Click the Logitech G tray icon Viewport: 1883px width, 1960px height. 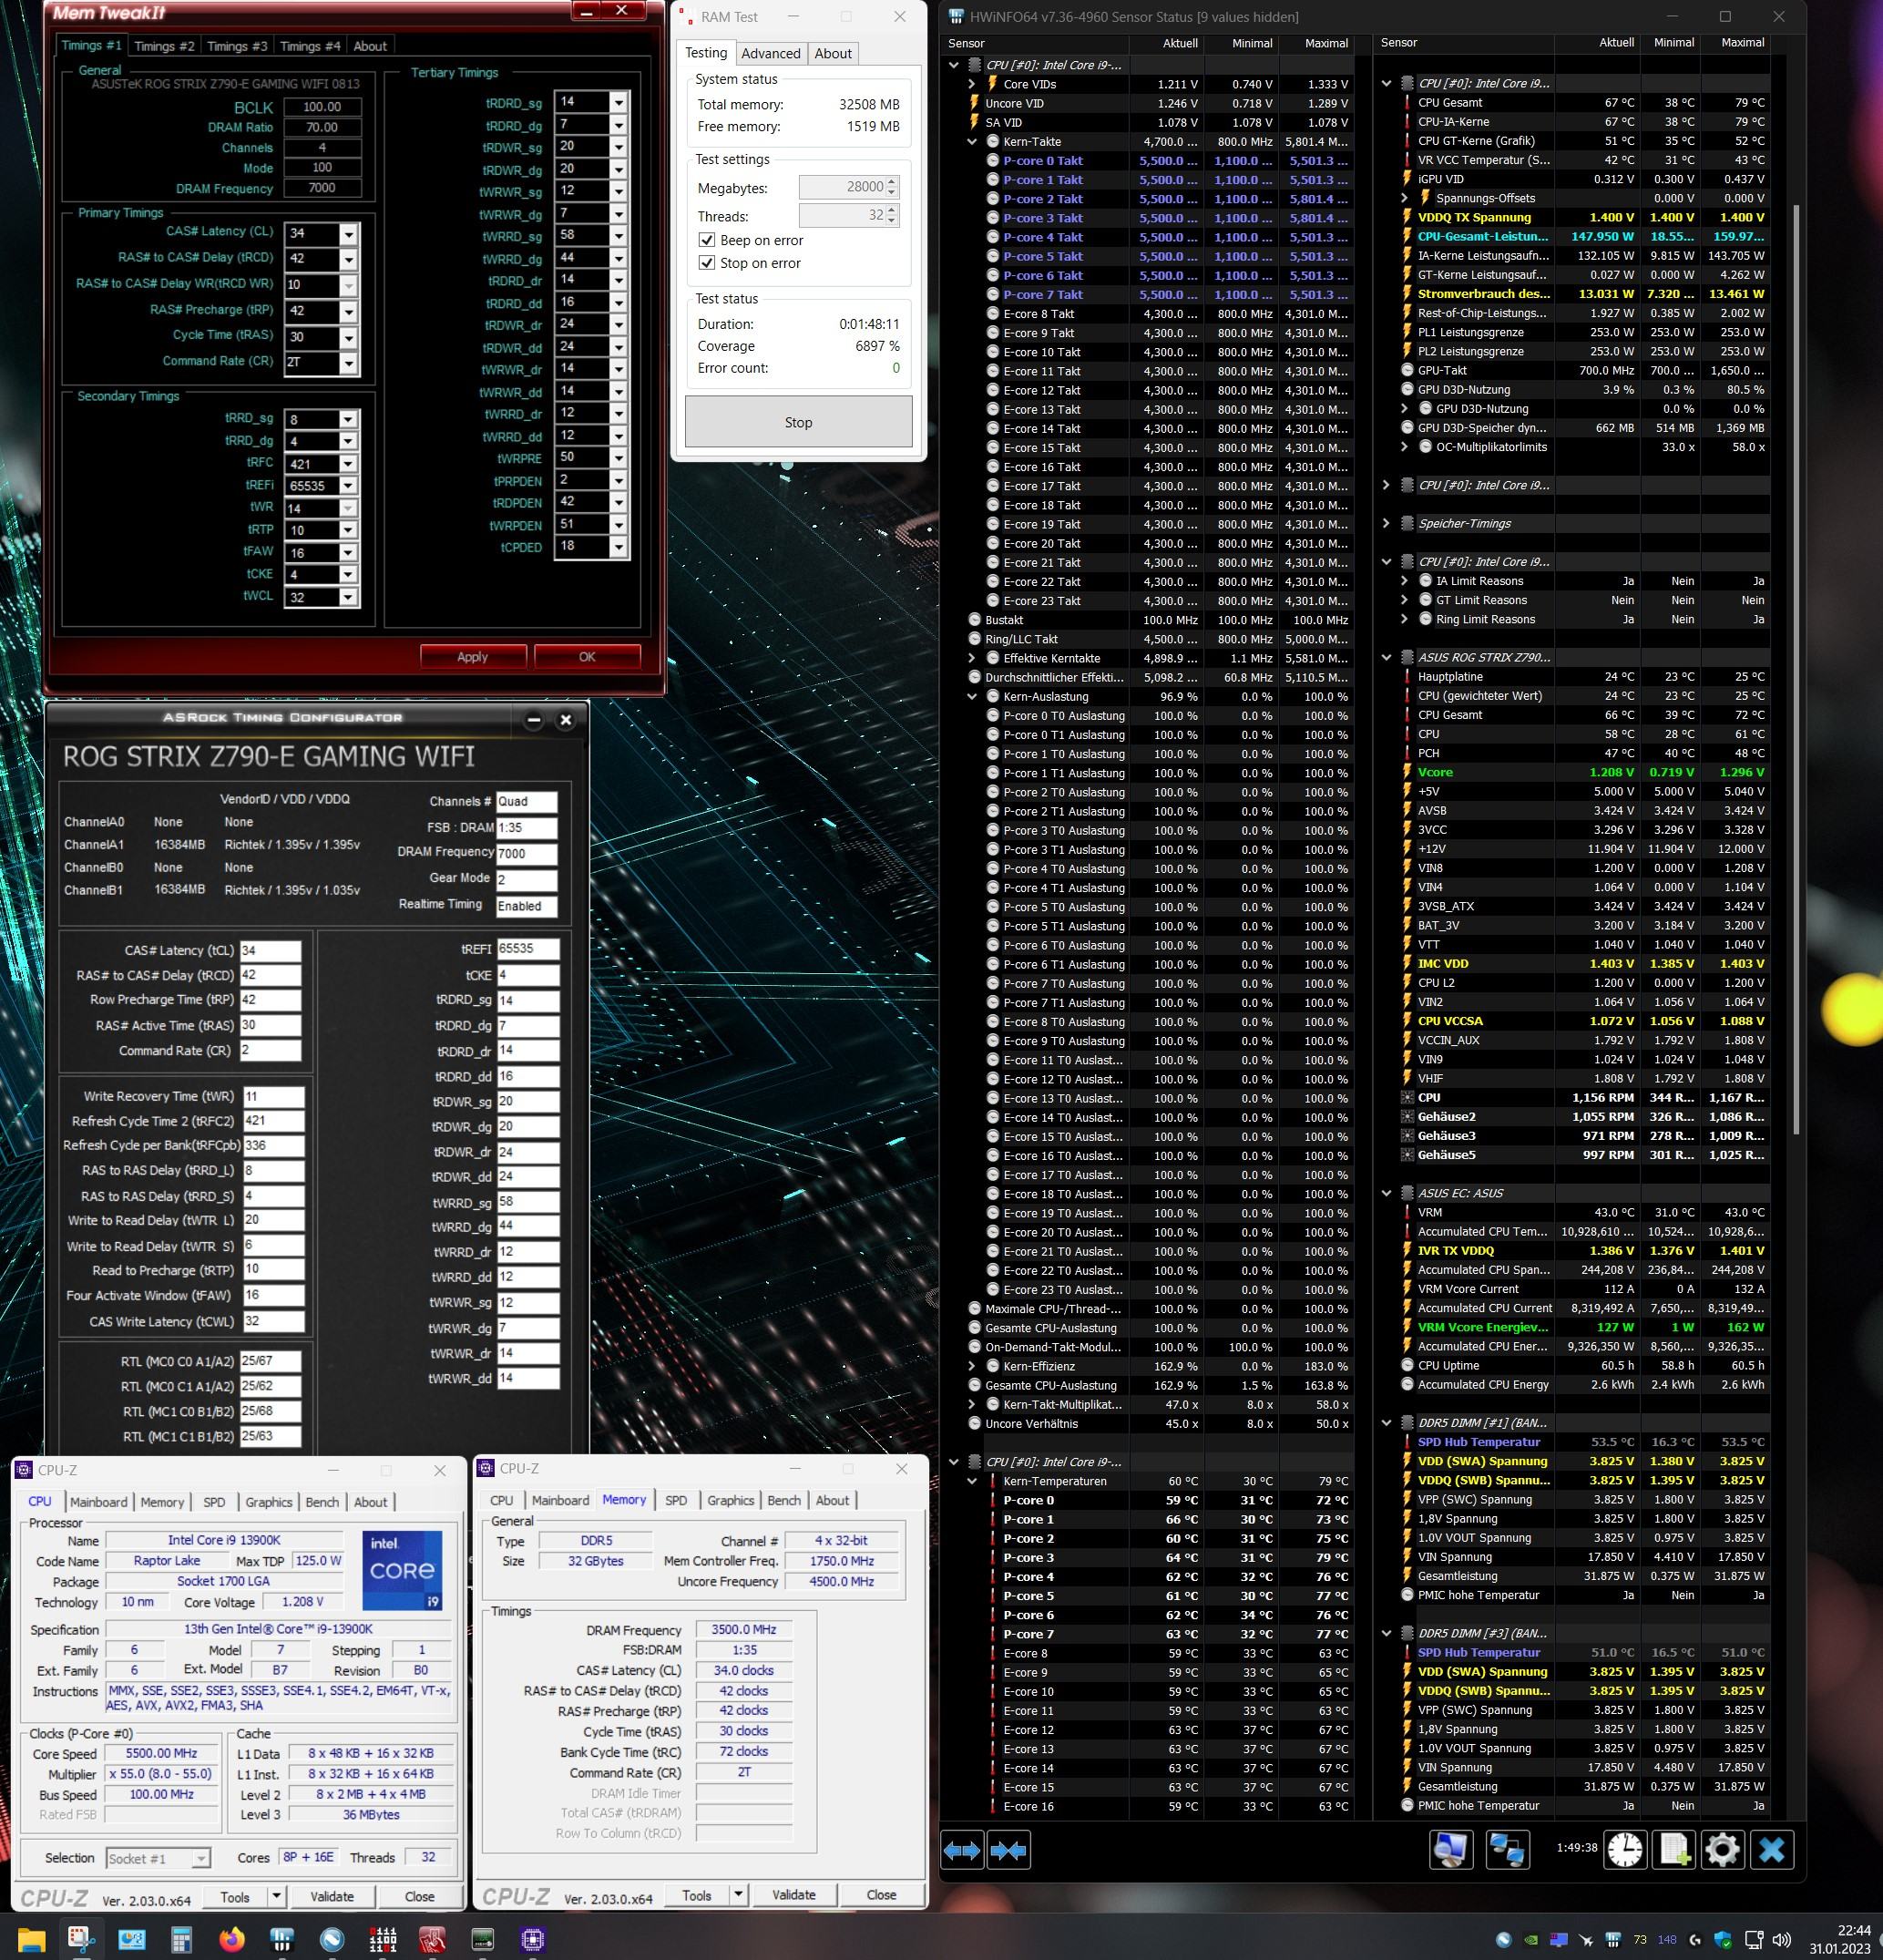tap(1695, 1939)
